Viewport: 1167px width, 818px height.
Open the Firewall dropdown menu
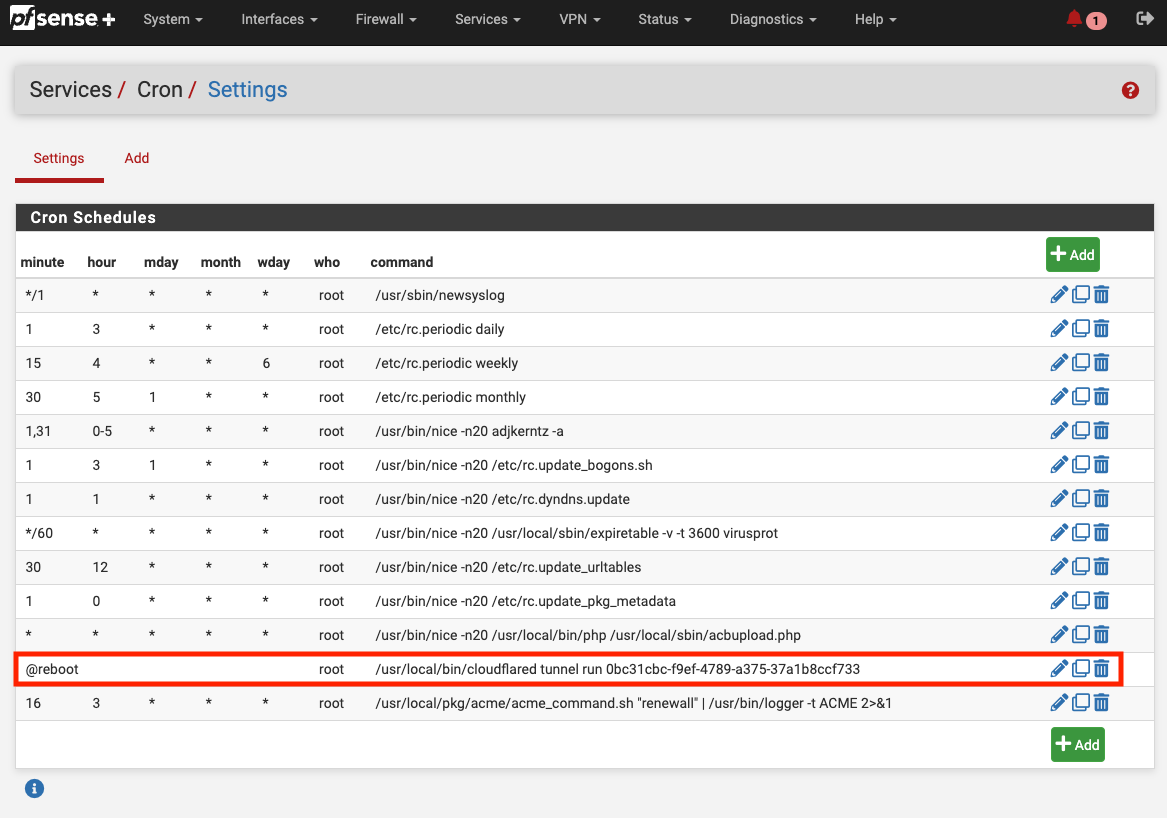(x=386, y=19)
